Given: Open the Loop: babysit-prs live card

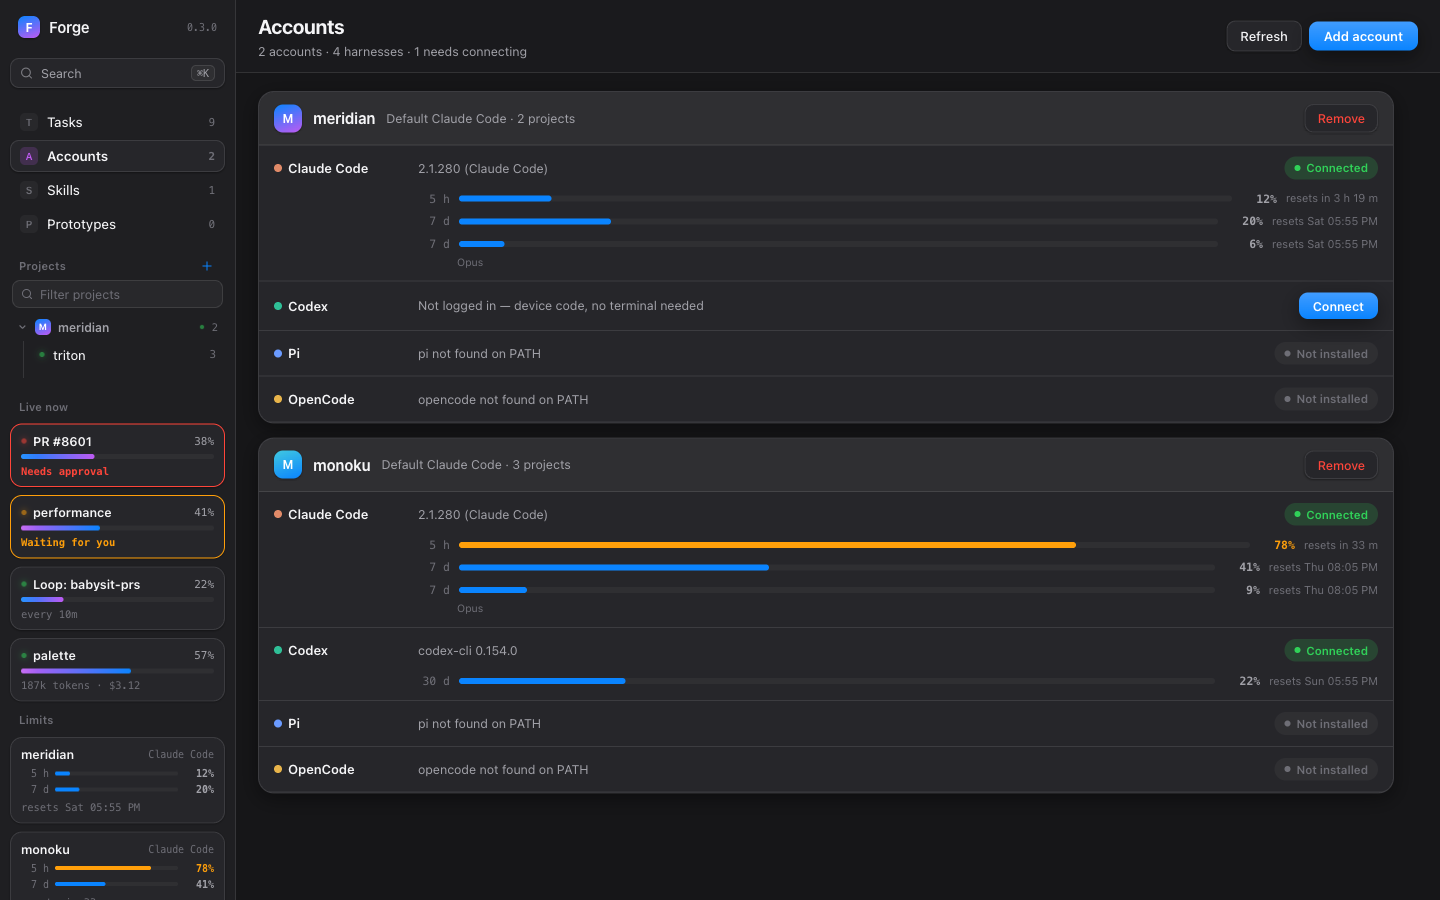Looking at the screenshot, I should (117, 599).
